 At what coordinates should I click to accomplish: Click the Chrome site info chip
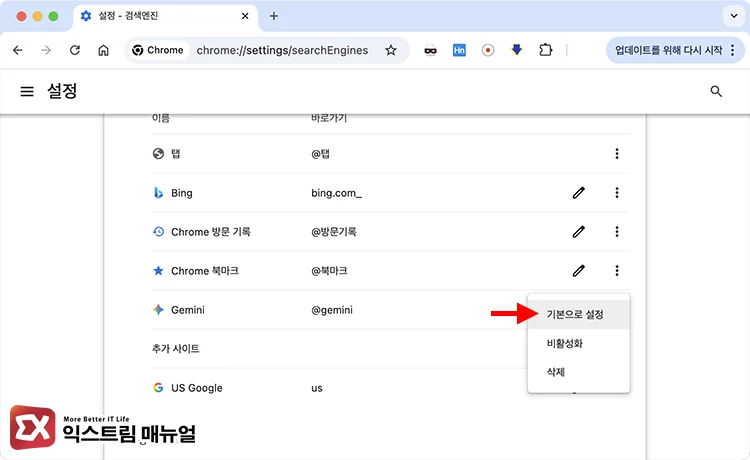point(158,50)
